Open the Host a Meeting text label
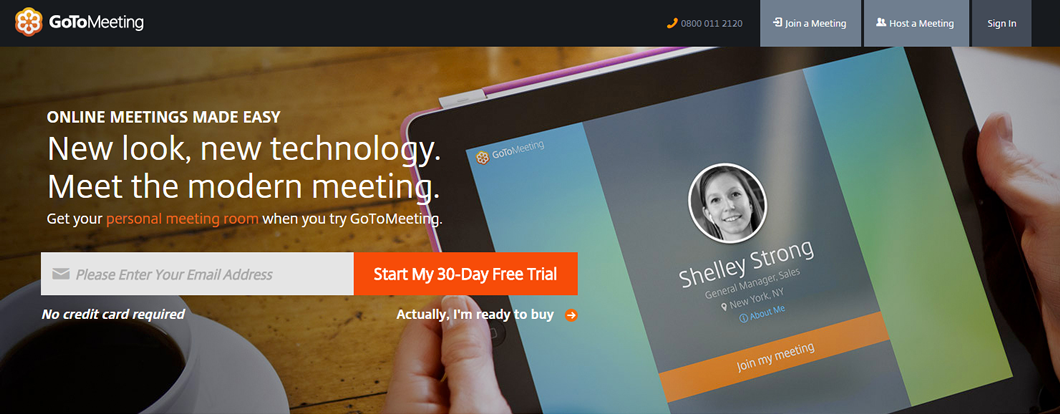 (921, 23)
